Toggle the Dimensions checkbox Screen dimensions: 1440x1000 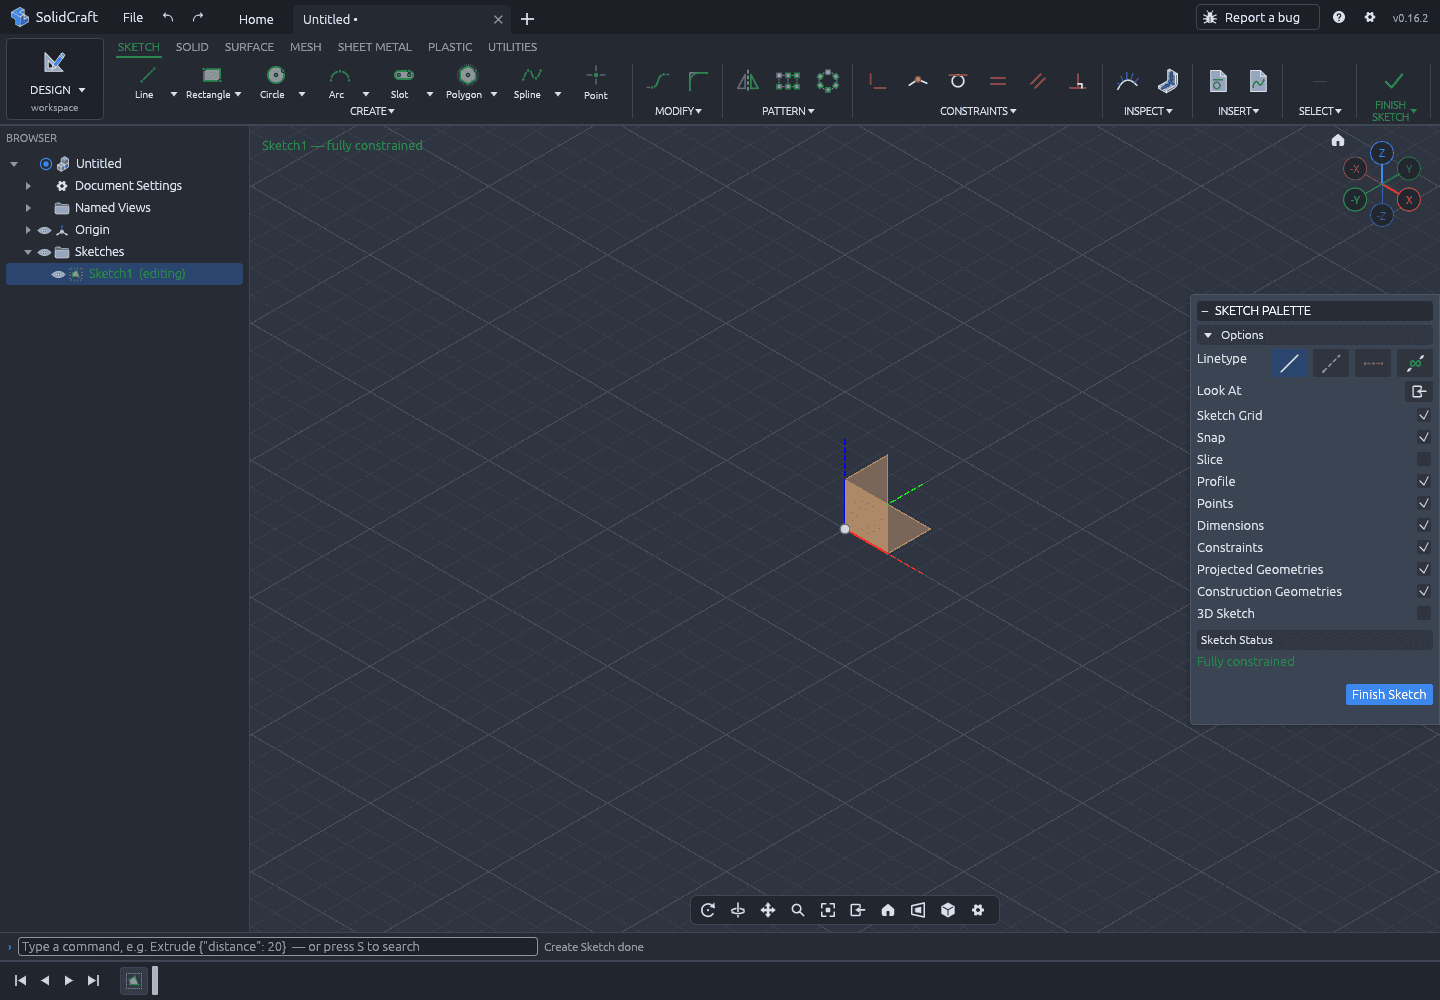tap(1424, 525)
